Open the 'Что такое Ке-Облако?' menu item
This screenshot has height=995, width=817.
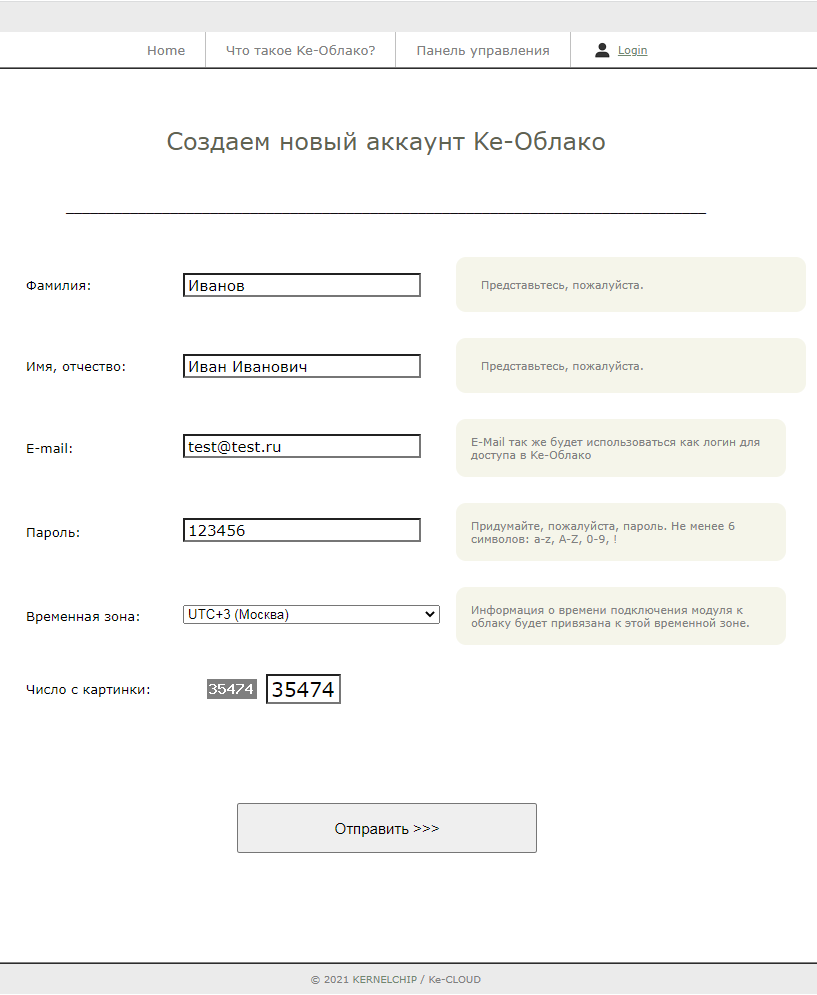300,50
